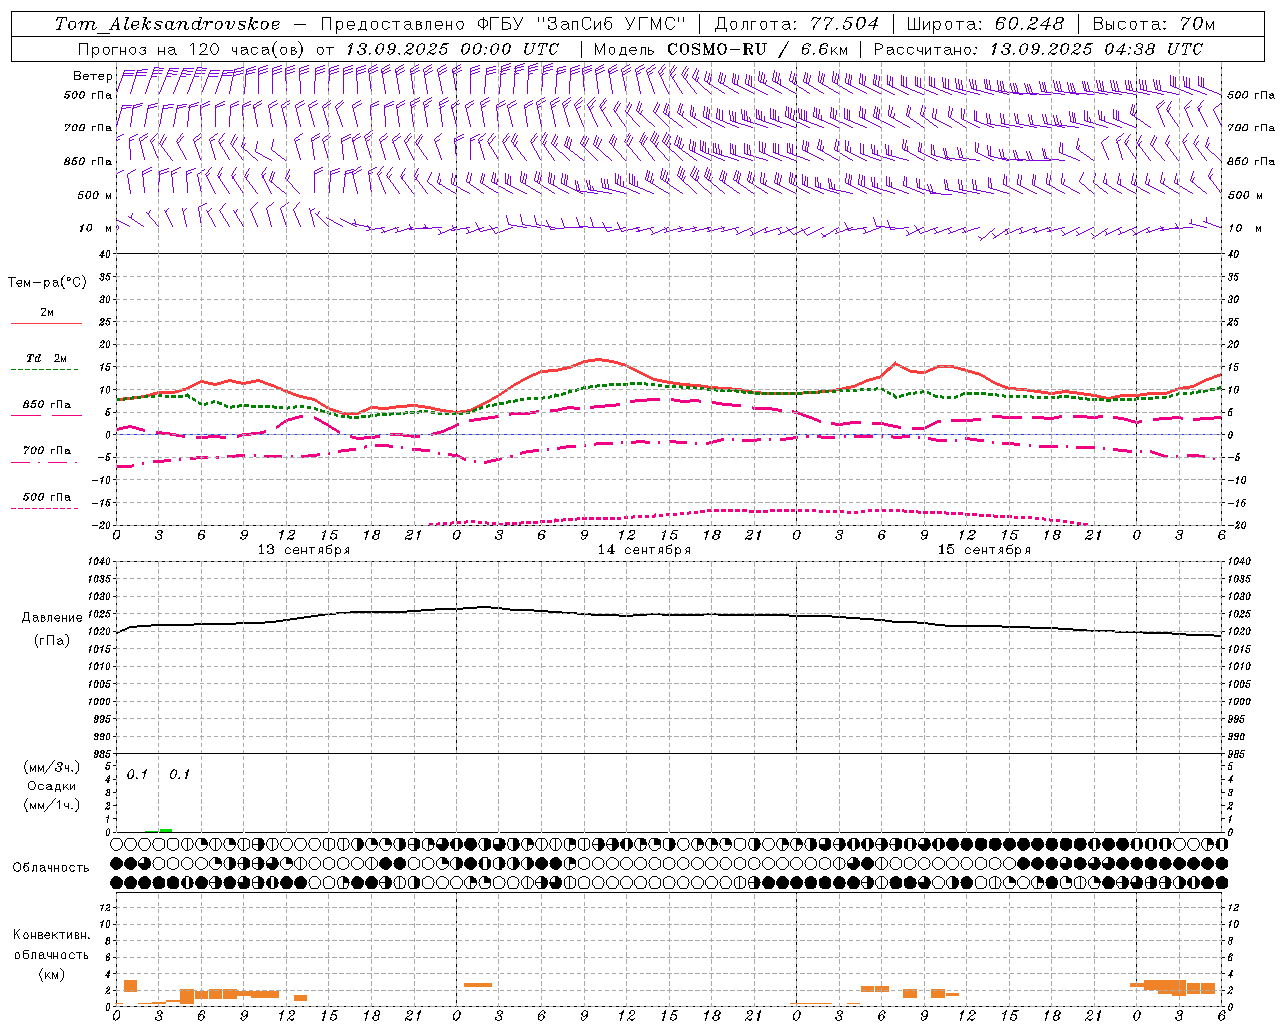This screenshot has width=1280, height=1024.
Task: Click orange convective bar after midnight 14 September
Action: (478, 985)
